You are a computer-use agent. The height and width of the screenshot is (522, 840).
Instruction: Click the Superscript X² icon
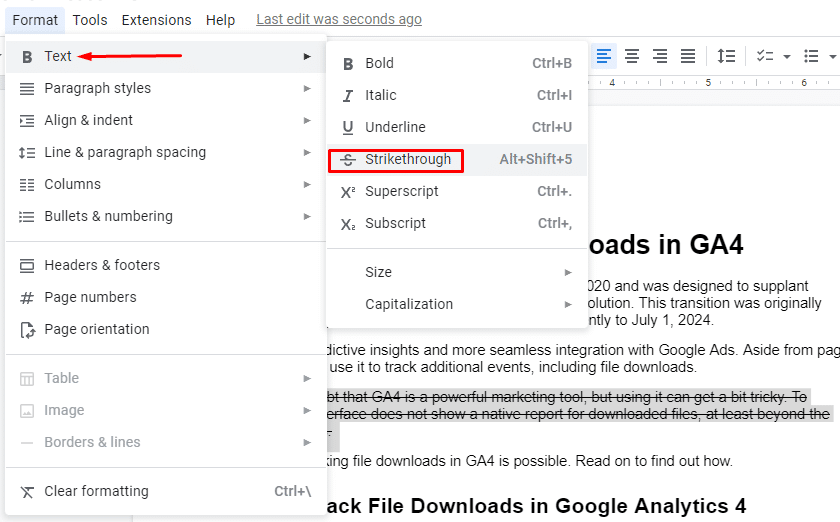coord(348,192)
